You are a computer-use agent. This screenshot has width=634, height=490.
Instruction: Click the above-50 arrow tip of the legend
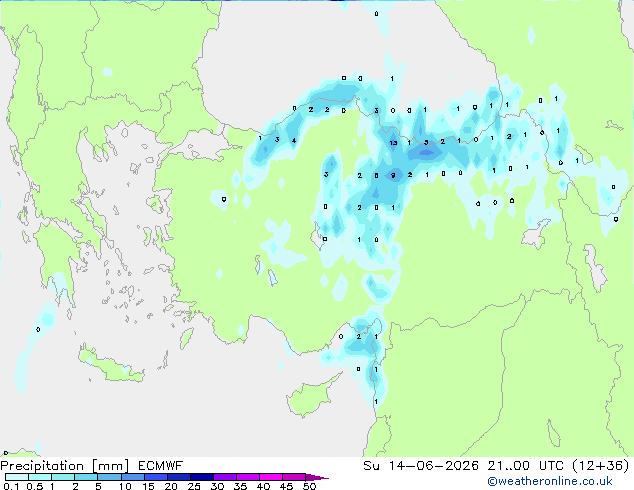pos(317,477)
